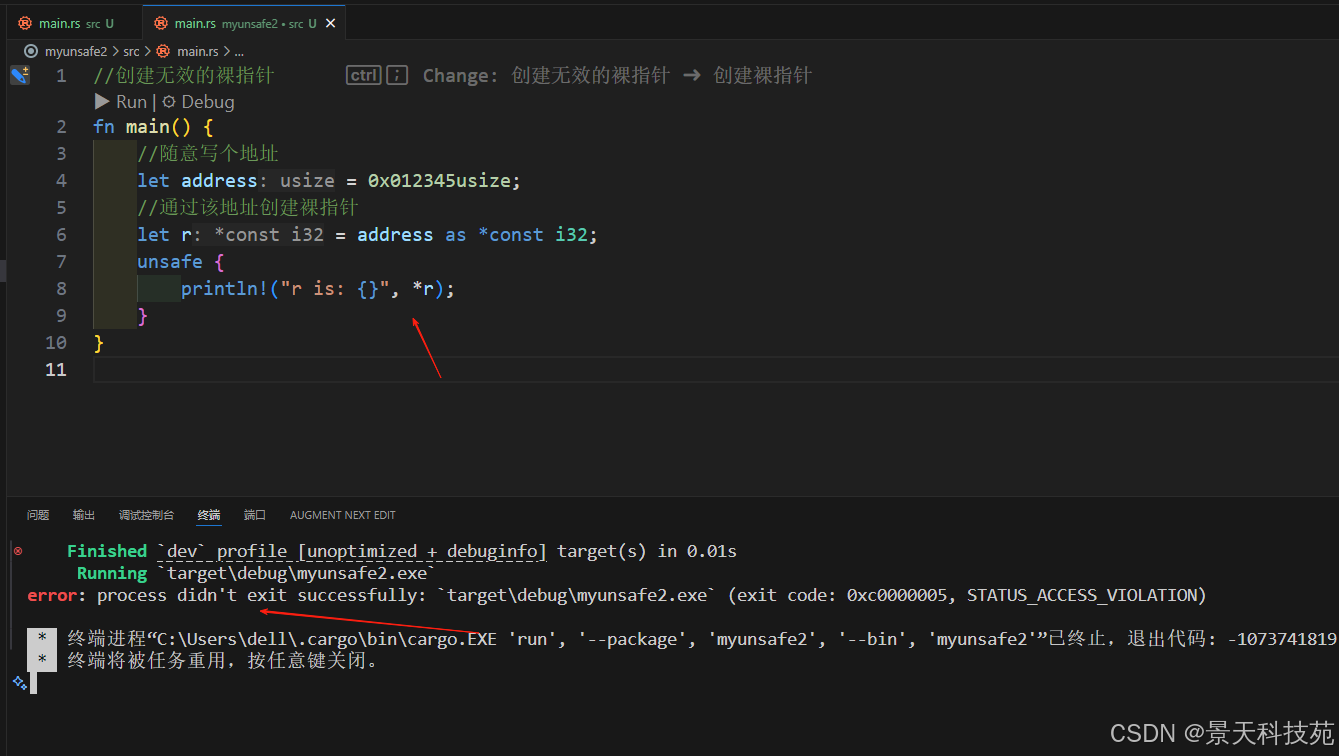Screen dimensions: 1339x756
Task: Switch to the 终端 panel tab
Action: pyautogui.click(x=208, y=514)
